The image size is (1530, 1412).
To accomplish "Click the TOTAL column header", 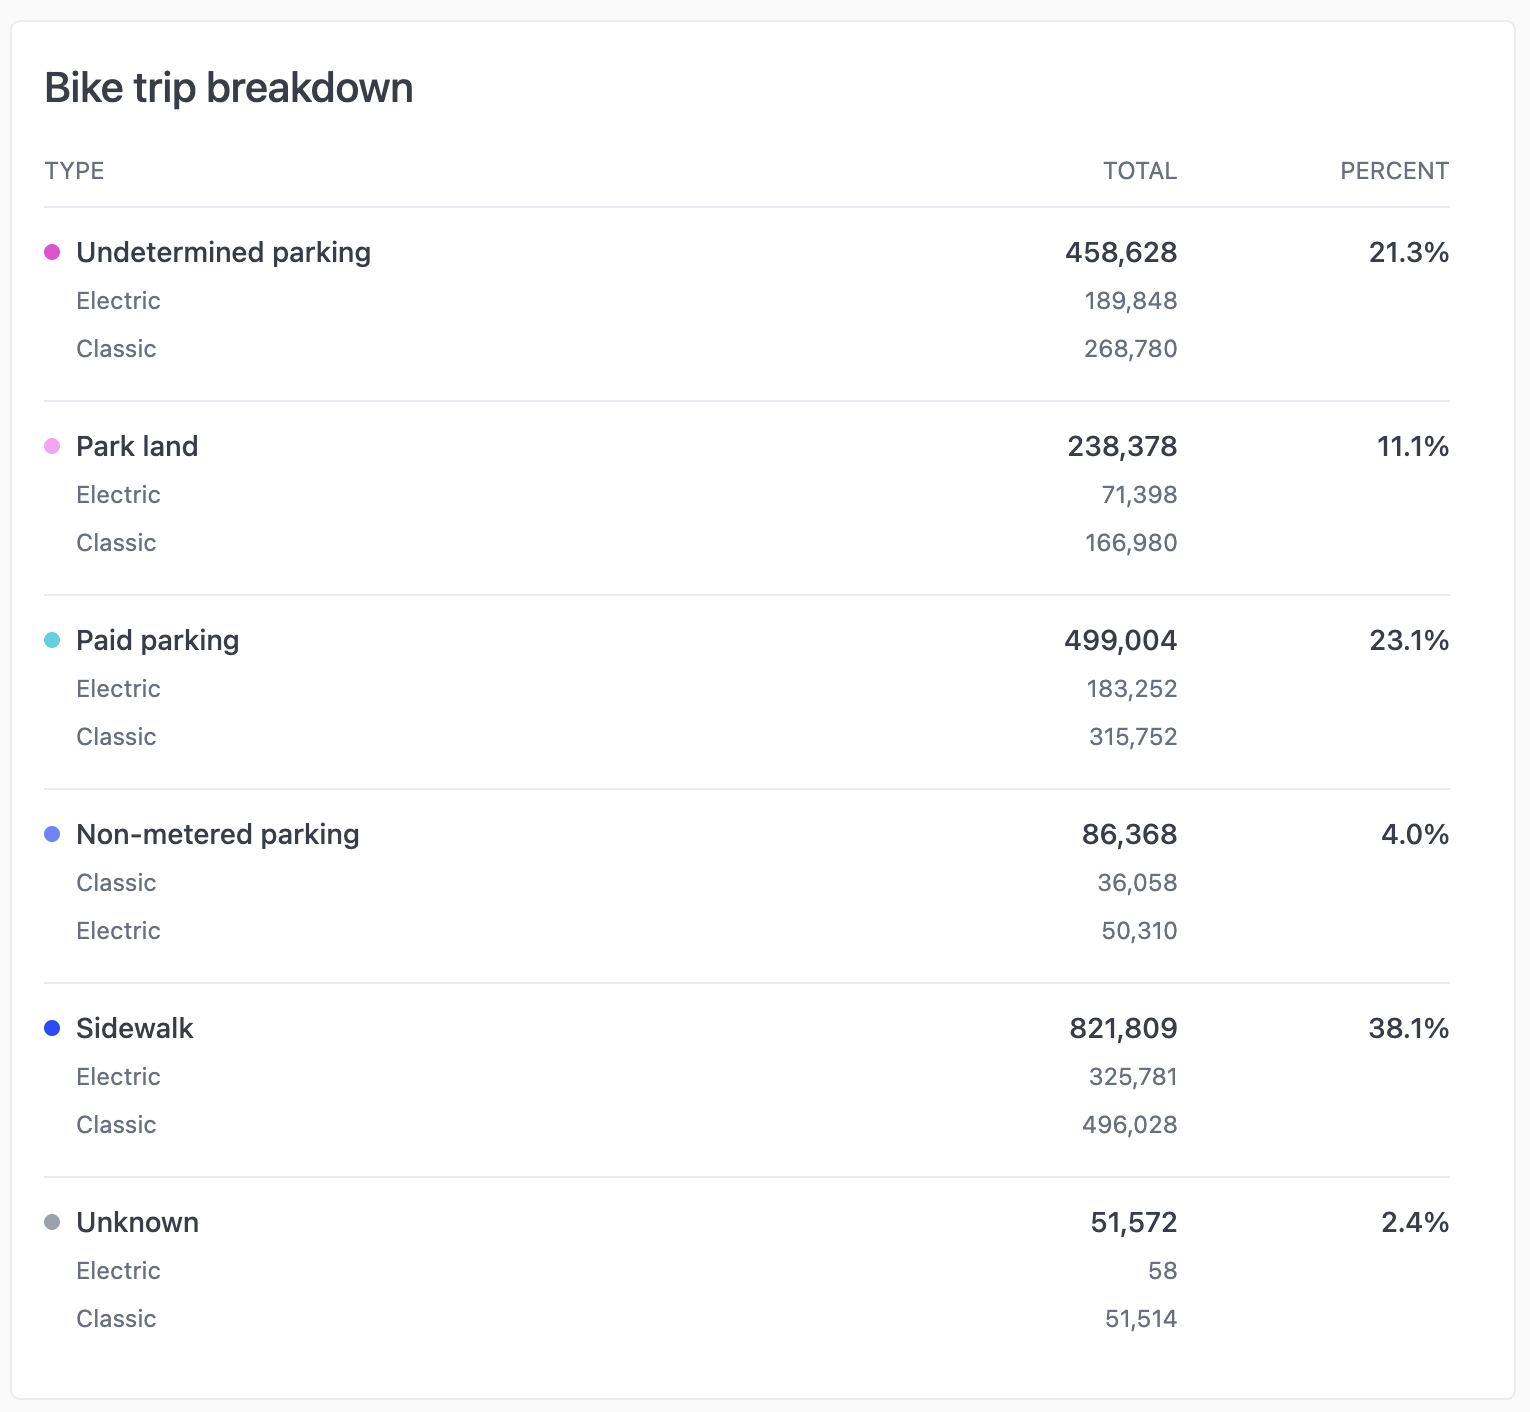I will [1139, 171].
